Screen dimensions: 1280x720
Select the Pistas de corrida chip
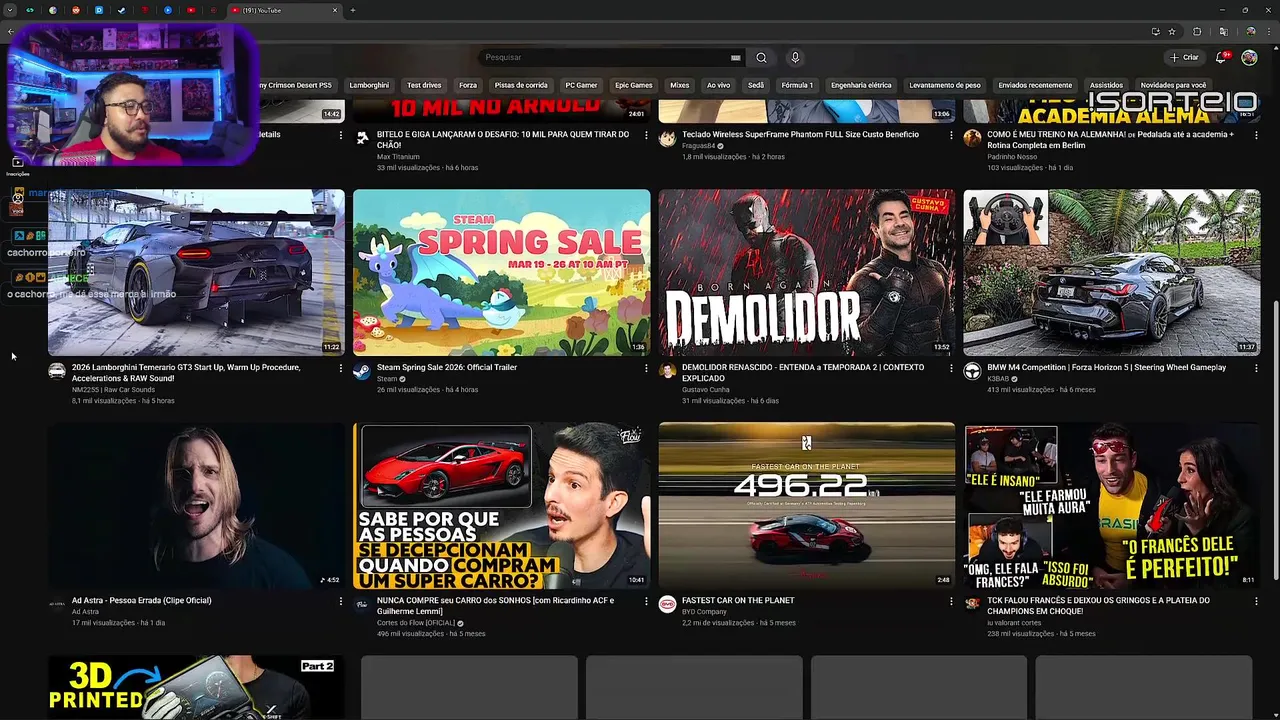(521, 85)
